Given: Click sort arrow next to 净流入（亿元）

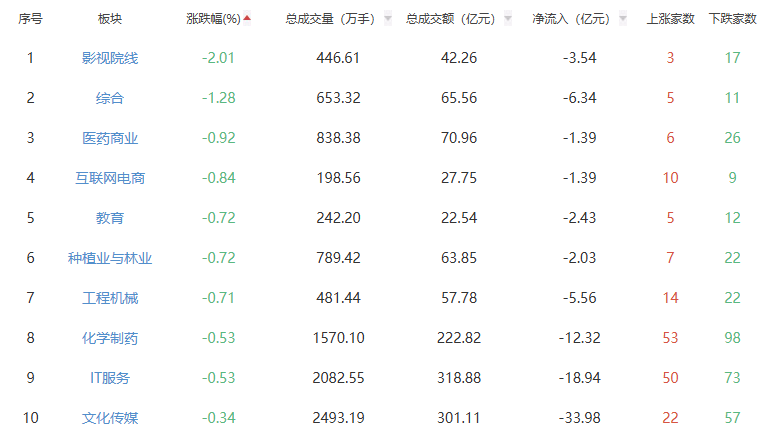Looking at the screenshot, I should pos(624,19).
